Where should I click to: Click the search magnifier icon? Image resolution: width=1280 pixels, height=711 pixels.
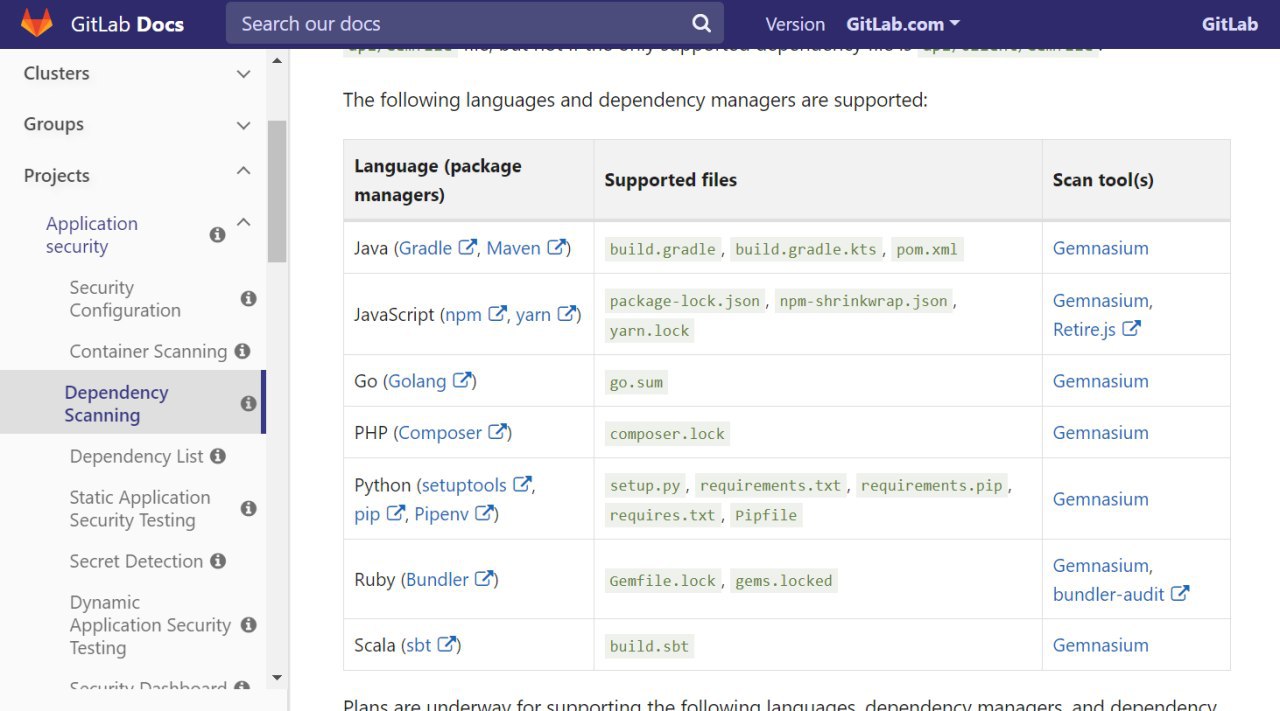pos(702,23)
